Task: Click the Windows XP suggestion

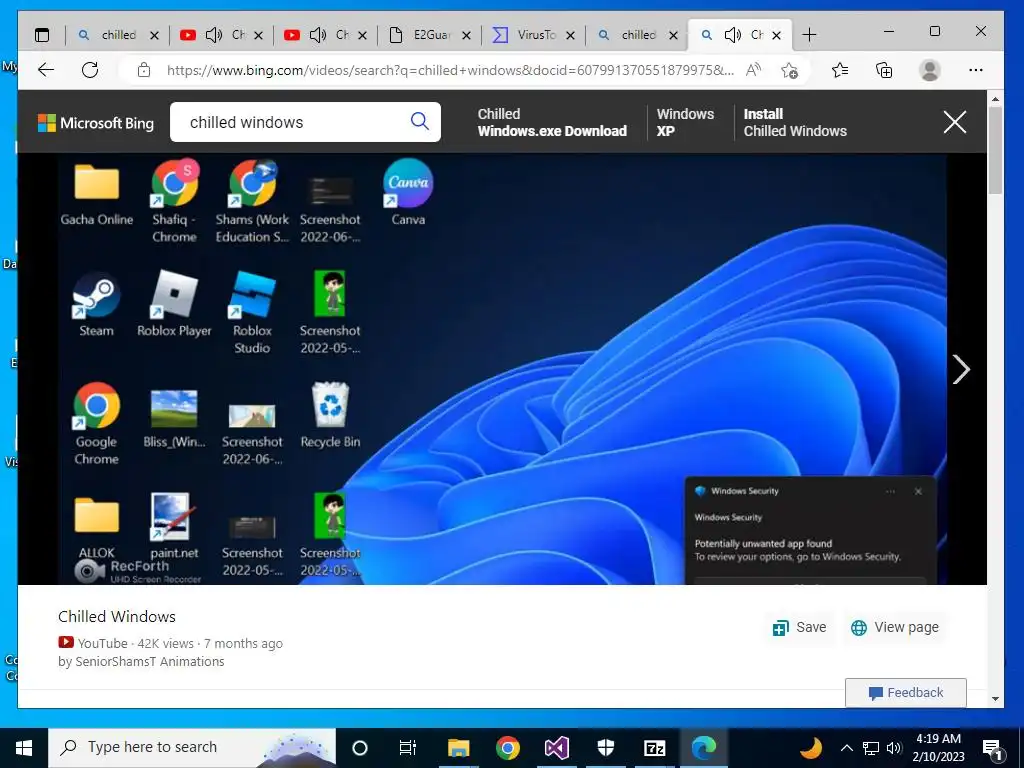Action: pyautogui.click(x=685, y=123)
